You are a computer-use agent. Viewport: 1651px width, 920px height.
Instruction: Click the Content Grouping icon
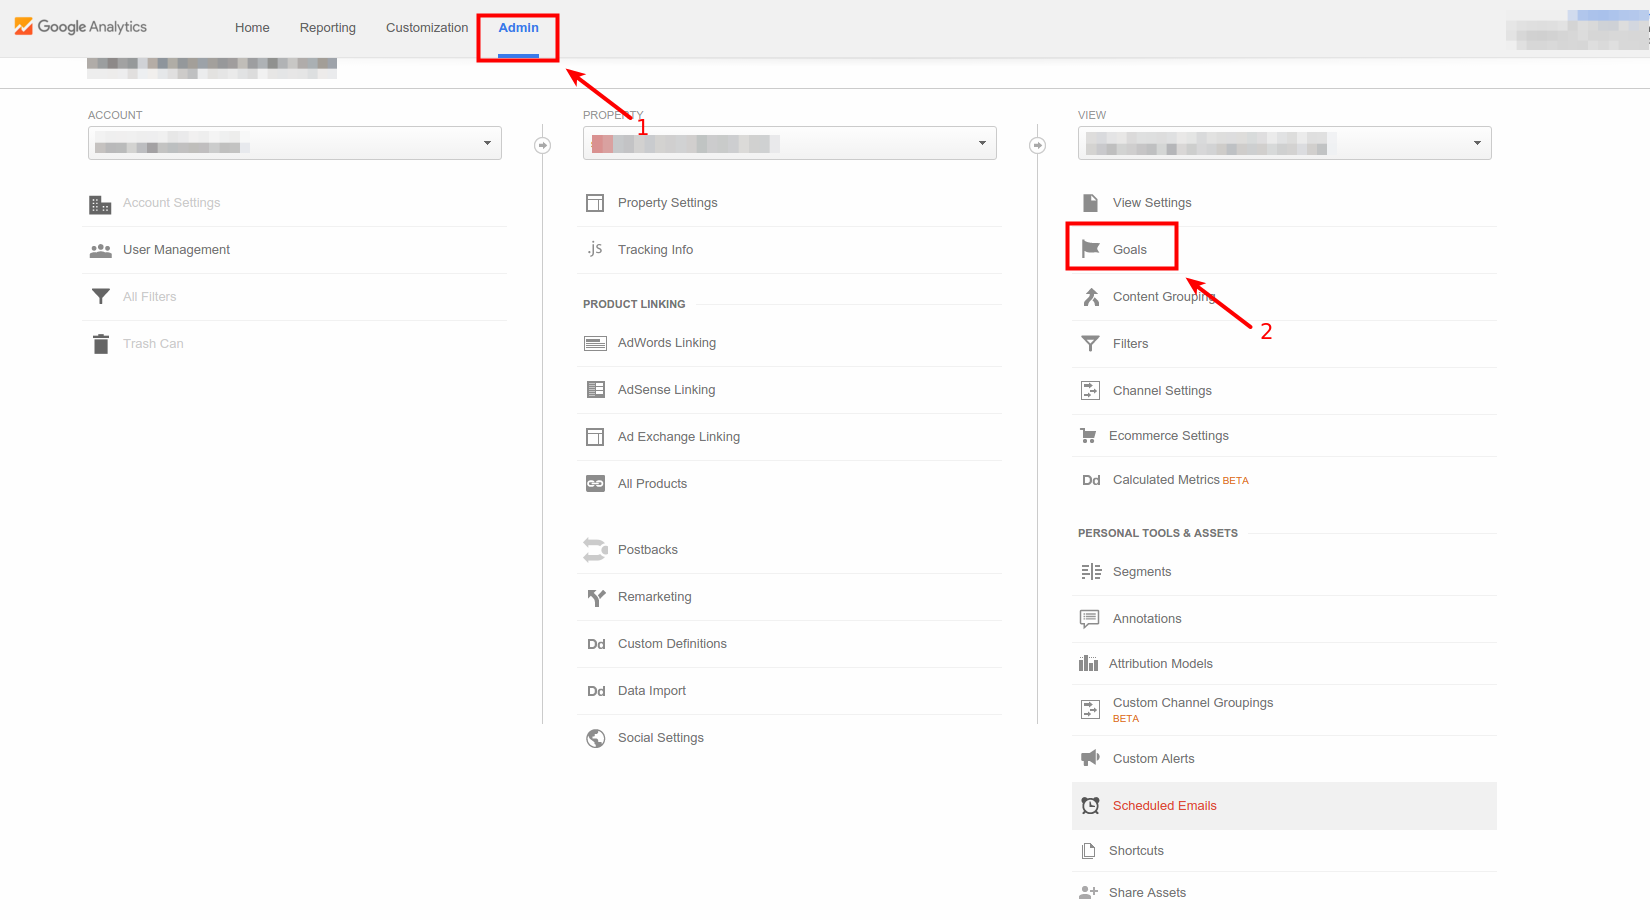(1091, 297)
